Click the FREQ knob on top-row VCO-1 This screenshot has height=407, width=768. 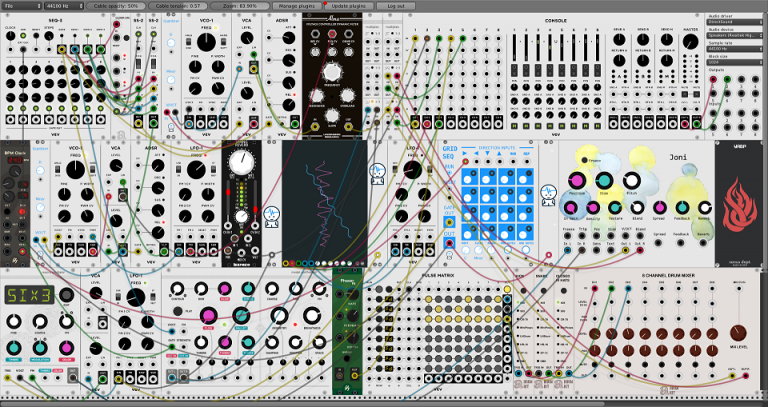pos(206,43)
